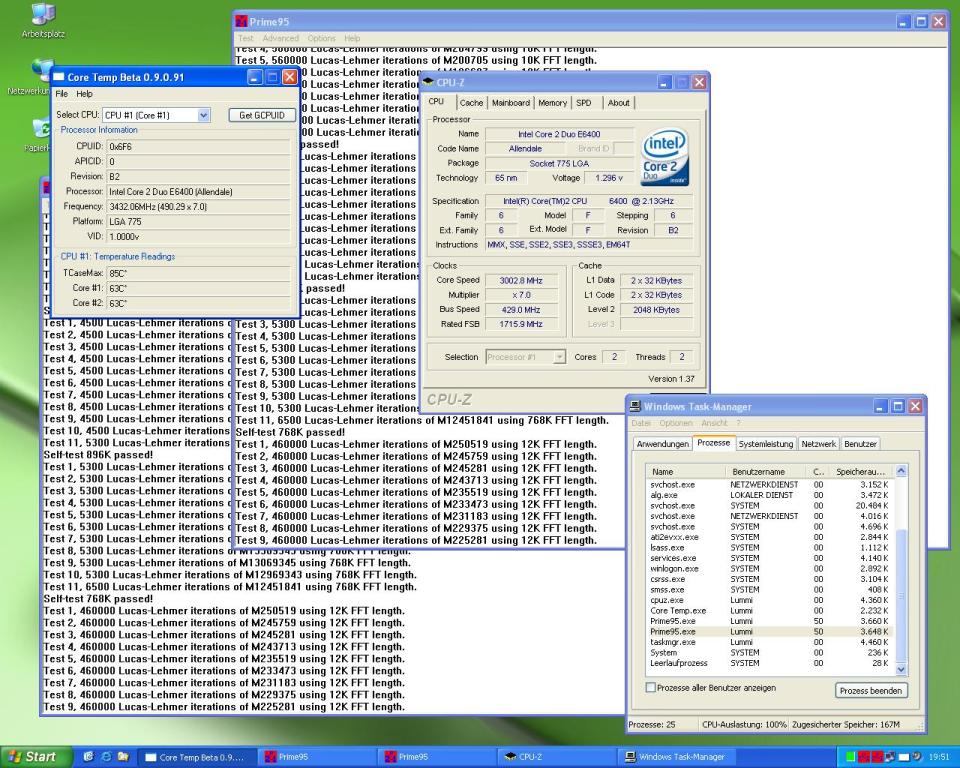Screen dimensions: 960x768
Task: Launch Internet Explorer from quick launch
Action: click(106, 757)
